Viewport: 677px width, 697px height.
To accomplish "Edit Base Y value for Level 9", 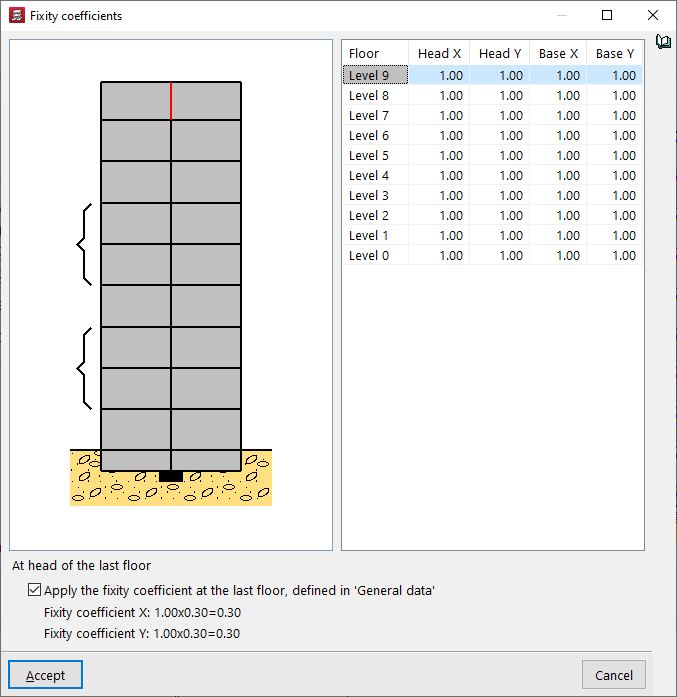I will pos(614,75).
